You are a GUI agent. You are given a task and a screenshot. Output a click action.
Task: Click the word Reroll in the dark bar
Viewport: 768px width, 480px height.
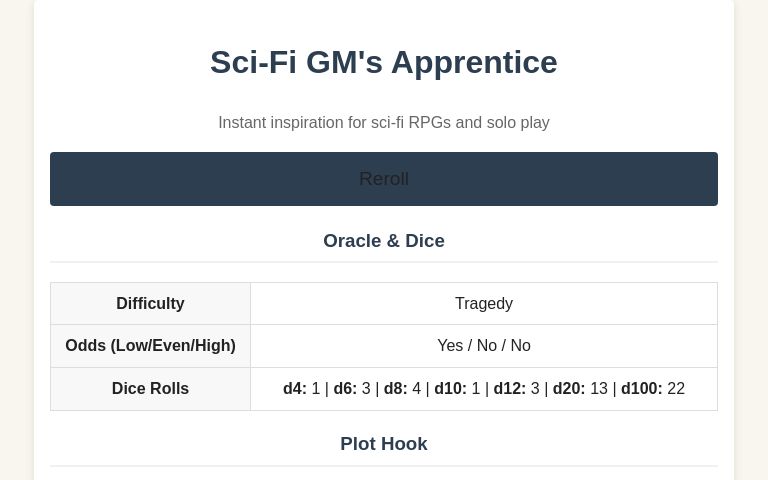383,179
